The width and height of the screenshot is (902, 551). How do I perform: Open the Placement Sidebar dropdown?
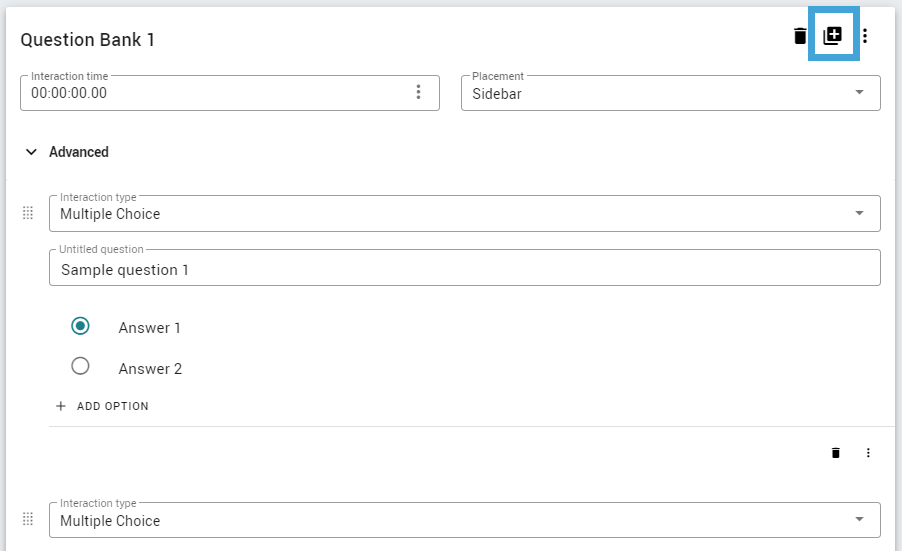click(671, 93)
